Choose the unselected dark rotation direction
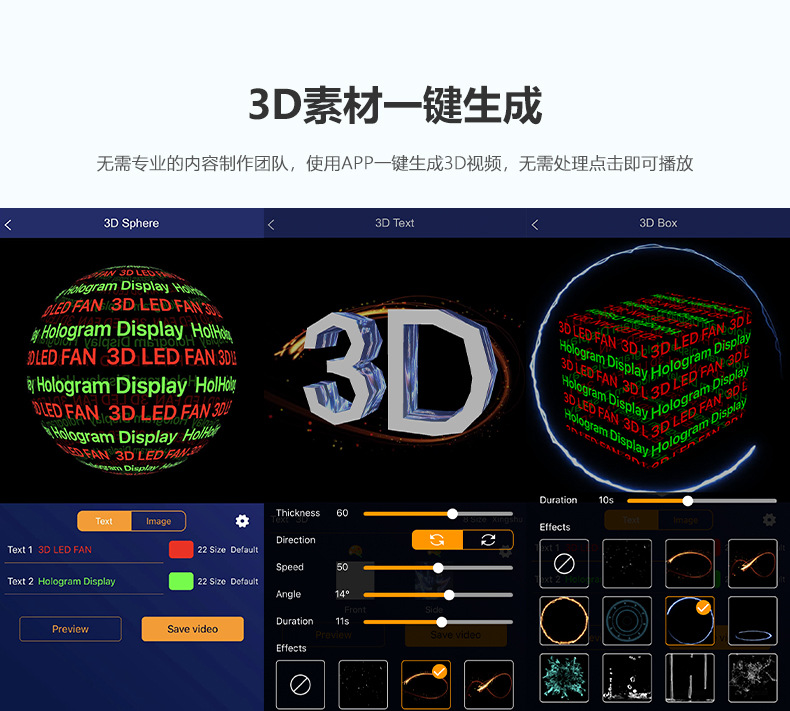This screenshot has height=711, width=790. (x=488, y=540)
